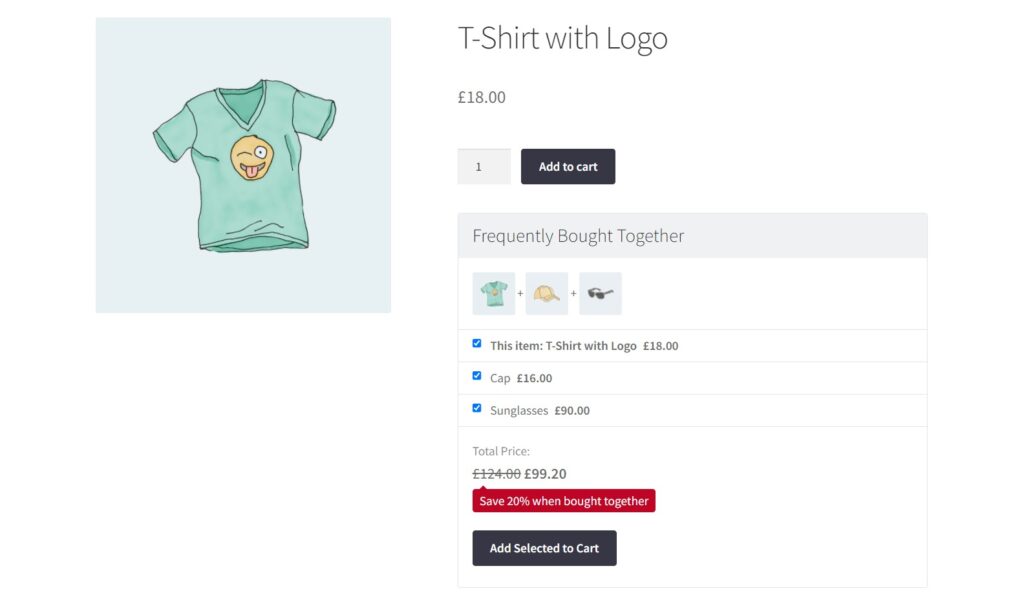Screen dimensions: 1024x597
Task: Select the Cap thumbnail image
Action: click(546, 293)
